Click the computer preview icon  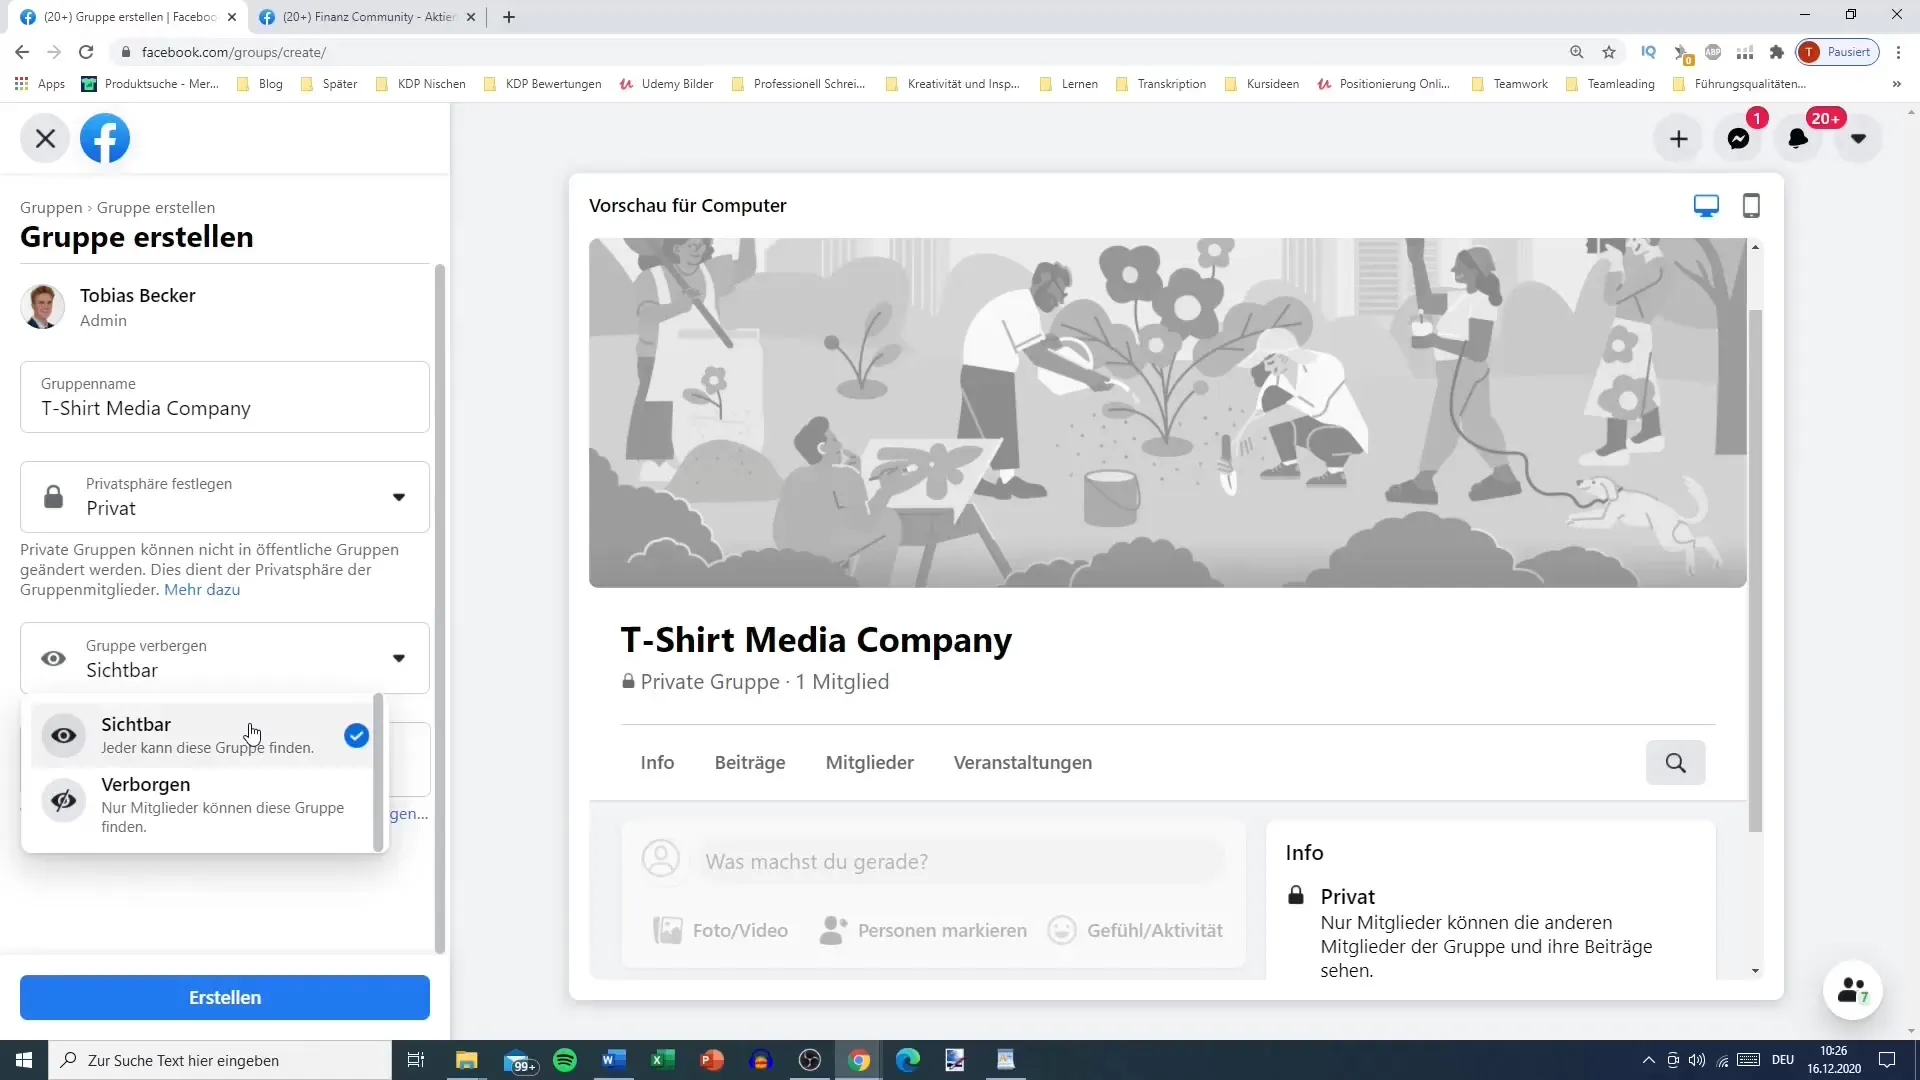1706,206
